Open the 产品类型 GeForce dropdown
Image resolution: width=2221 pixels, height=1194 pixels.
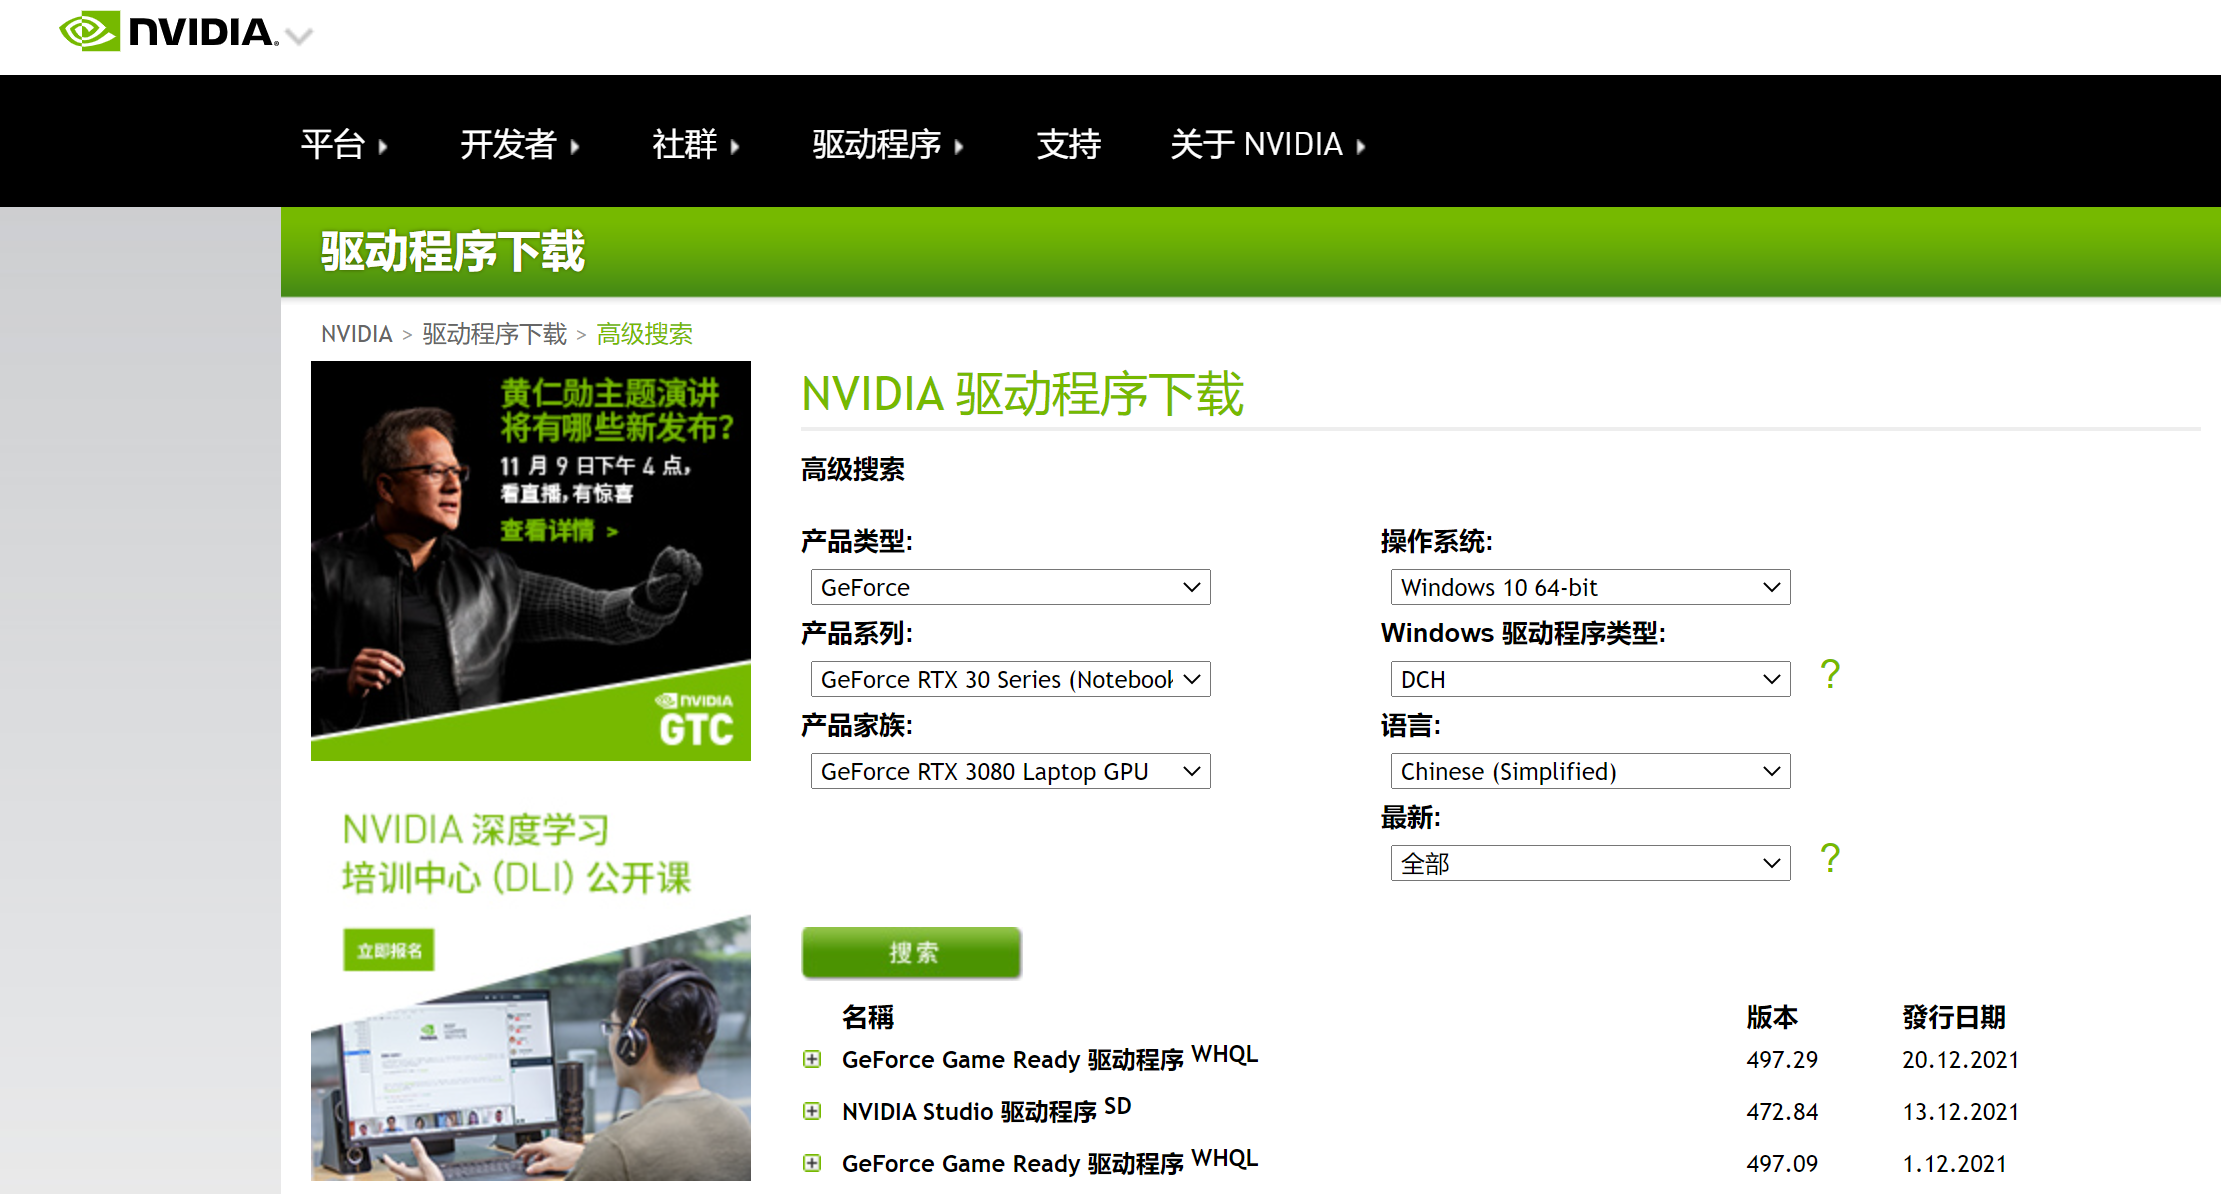(x=1010, y=587)
